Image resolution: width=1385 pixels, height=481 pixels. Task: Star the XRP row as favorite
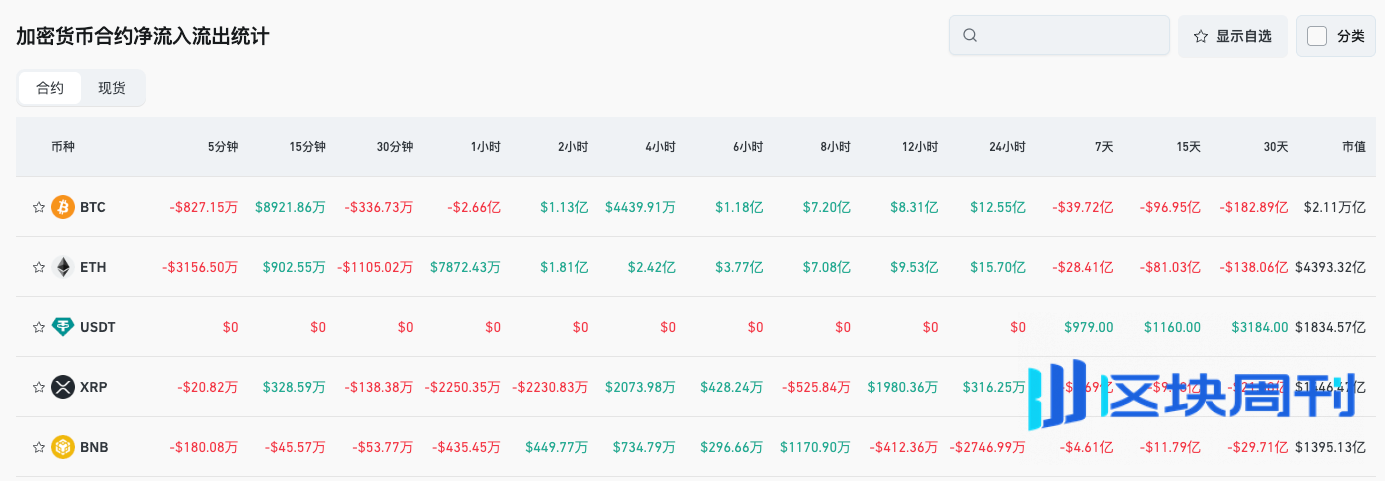tap(39, 387)
